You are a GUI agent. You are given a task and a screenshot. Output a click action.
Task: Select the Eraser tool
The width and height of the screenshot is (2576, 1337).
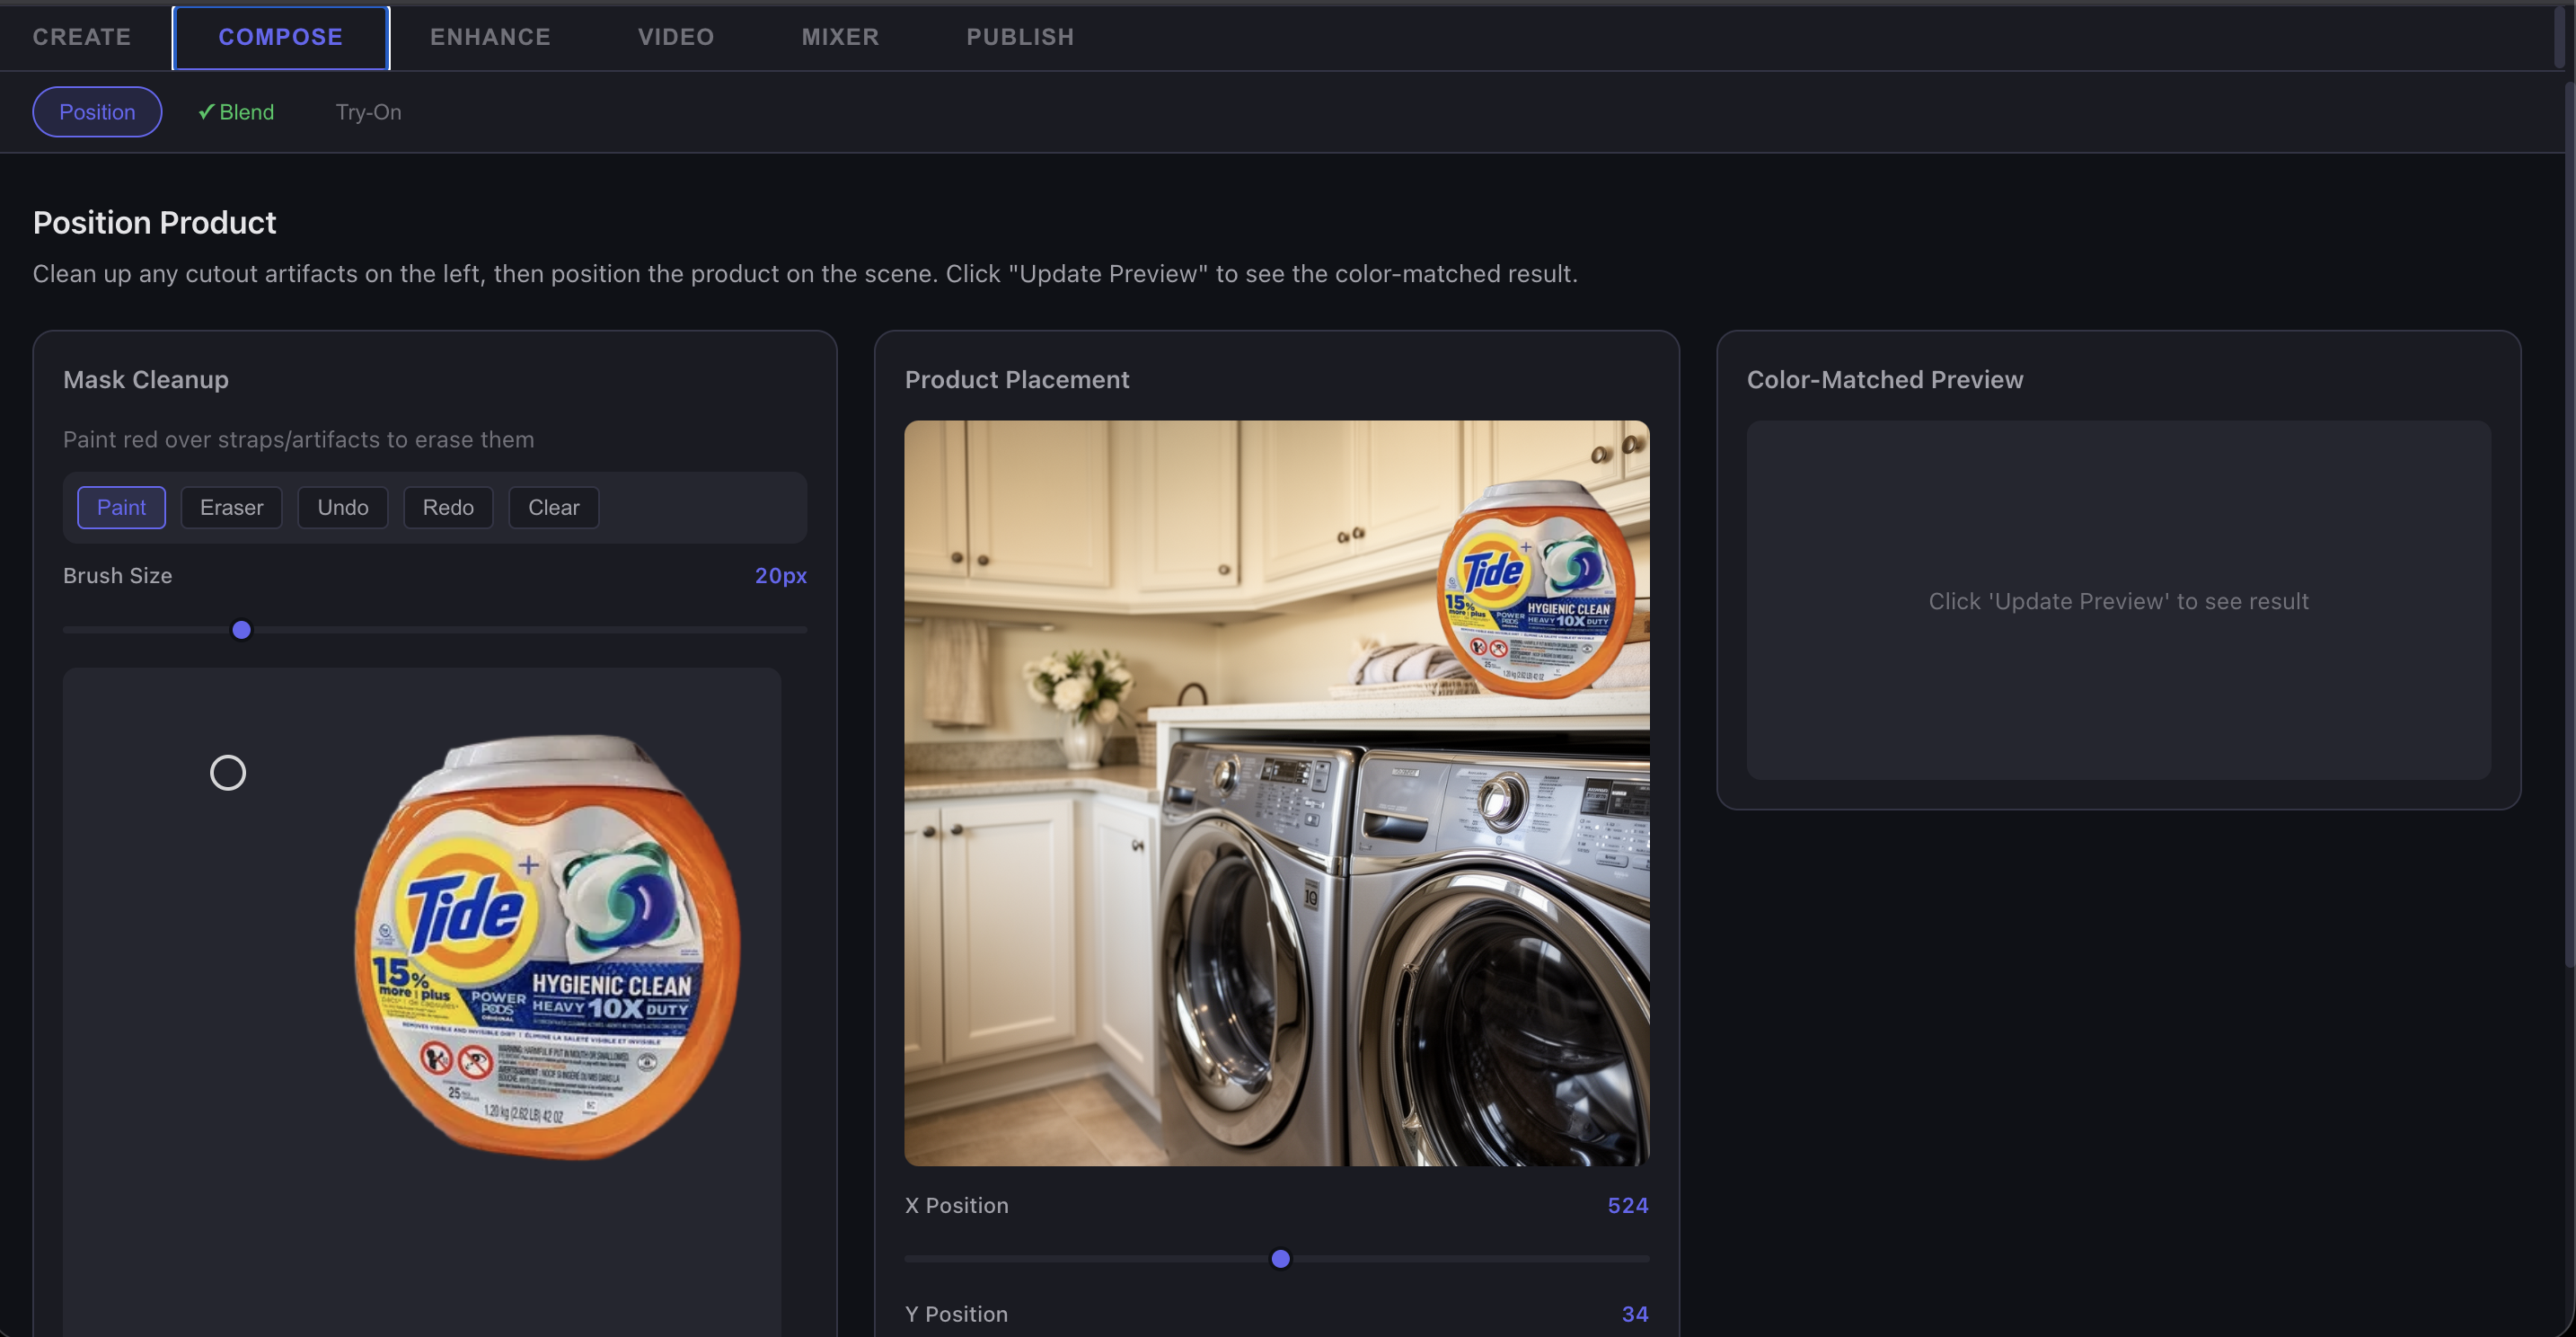pos(231,507)
